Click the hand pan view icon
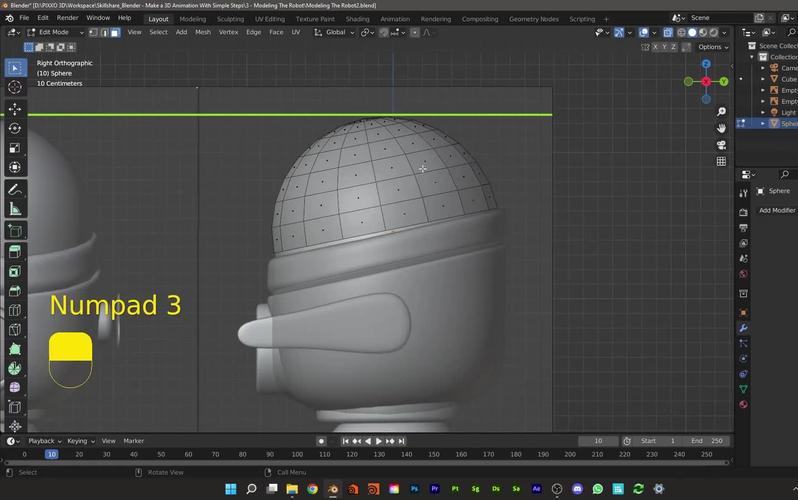This screenshot has width=798, height=500. point(721,128)
